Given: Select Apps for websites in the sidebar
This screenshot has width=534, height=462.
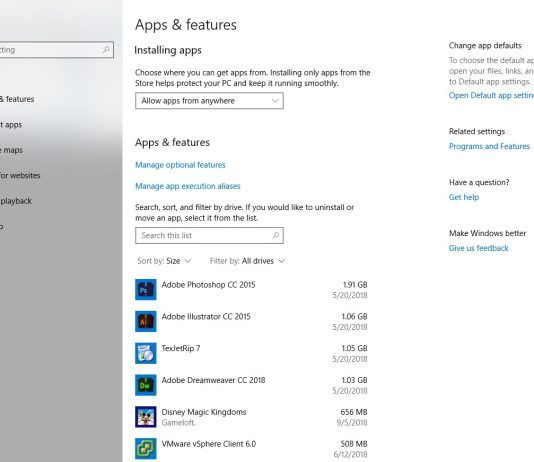Looking at the screenshot, I should 20,176.
